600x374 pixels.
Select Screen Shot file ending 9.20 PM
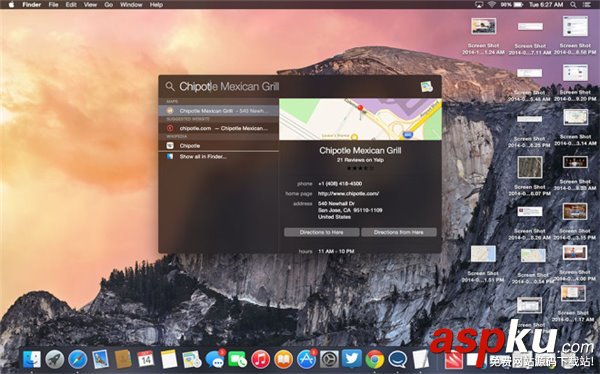pos(575,83)
